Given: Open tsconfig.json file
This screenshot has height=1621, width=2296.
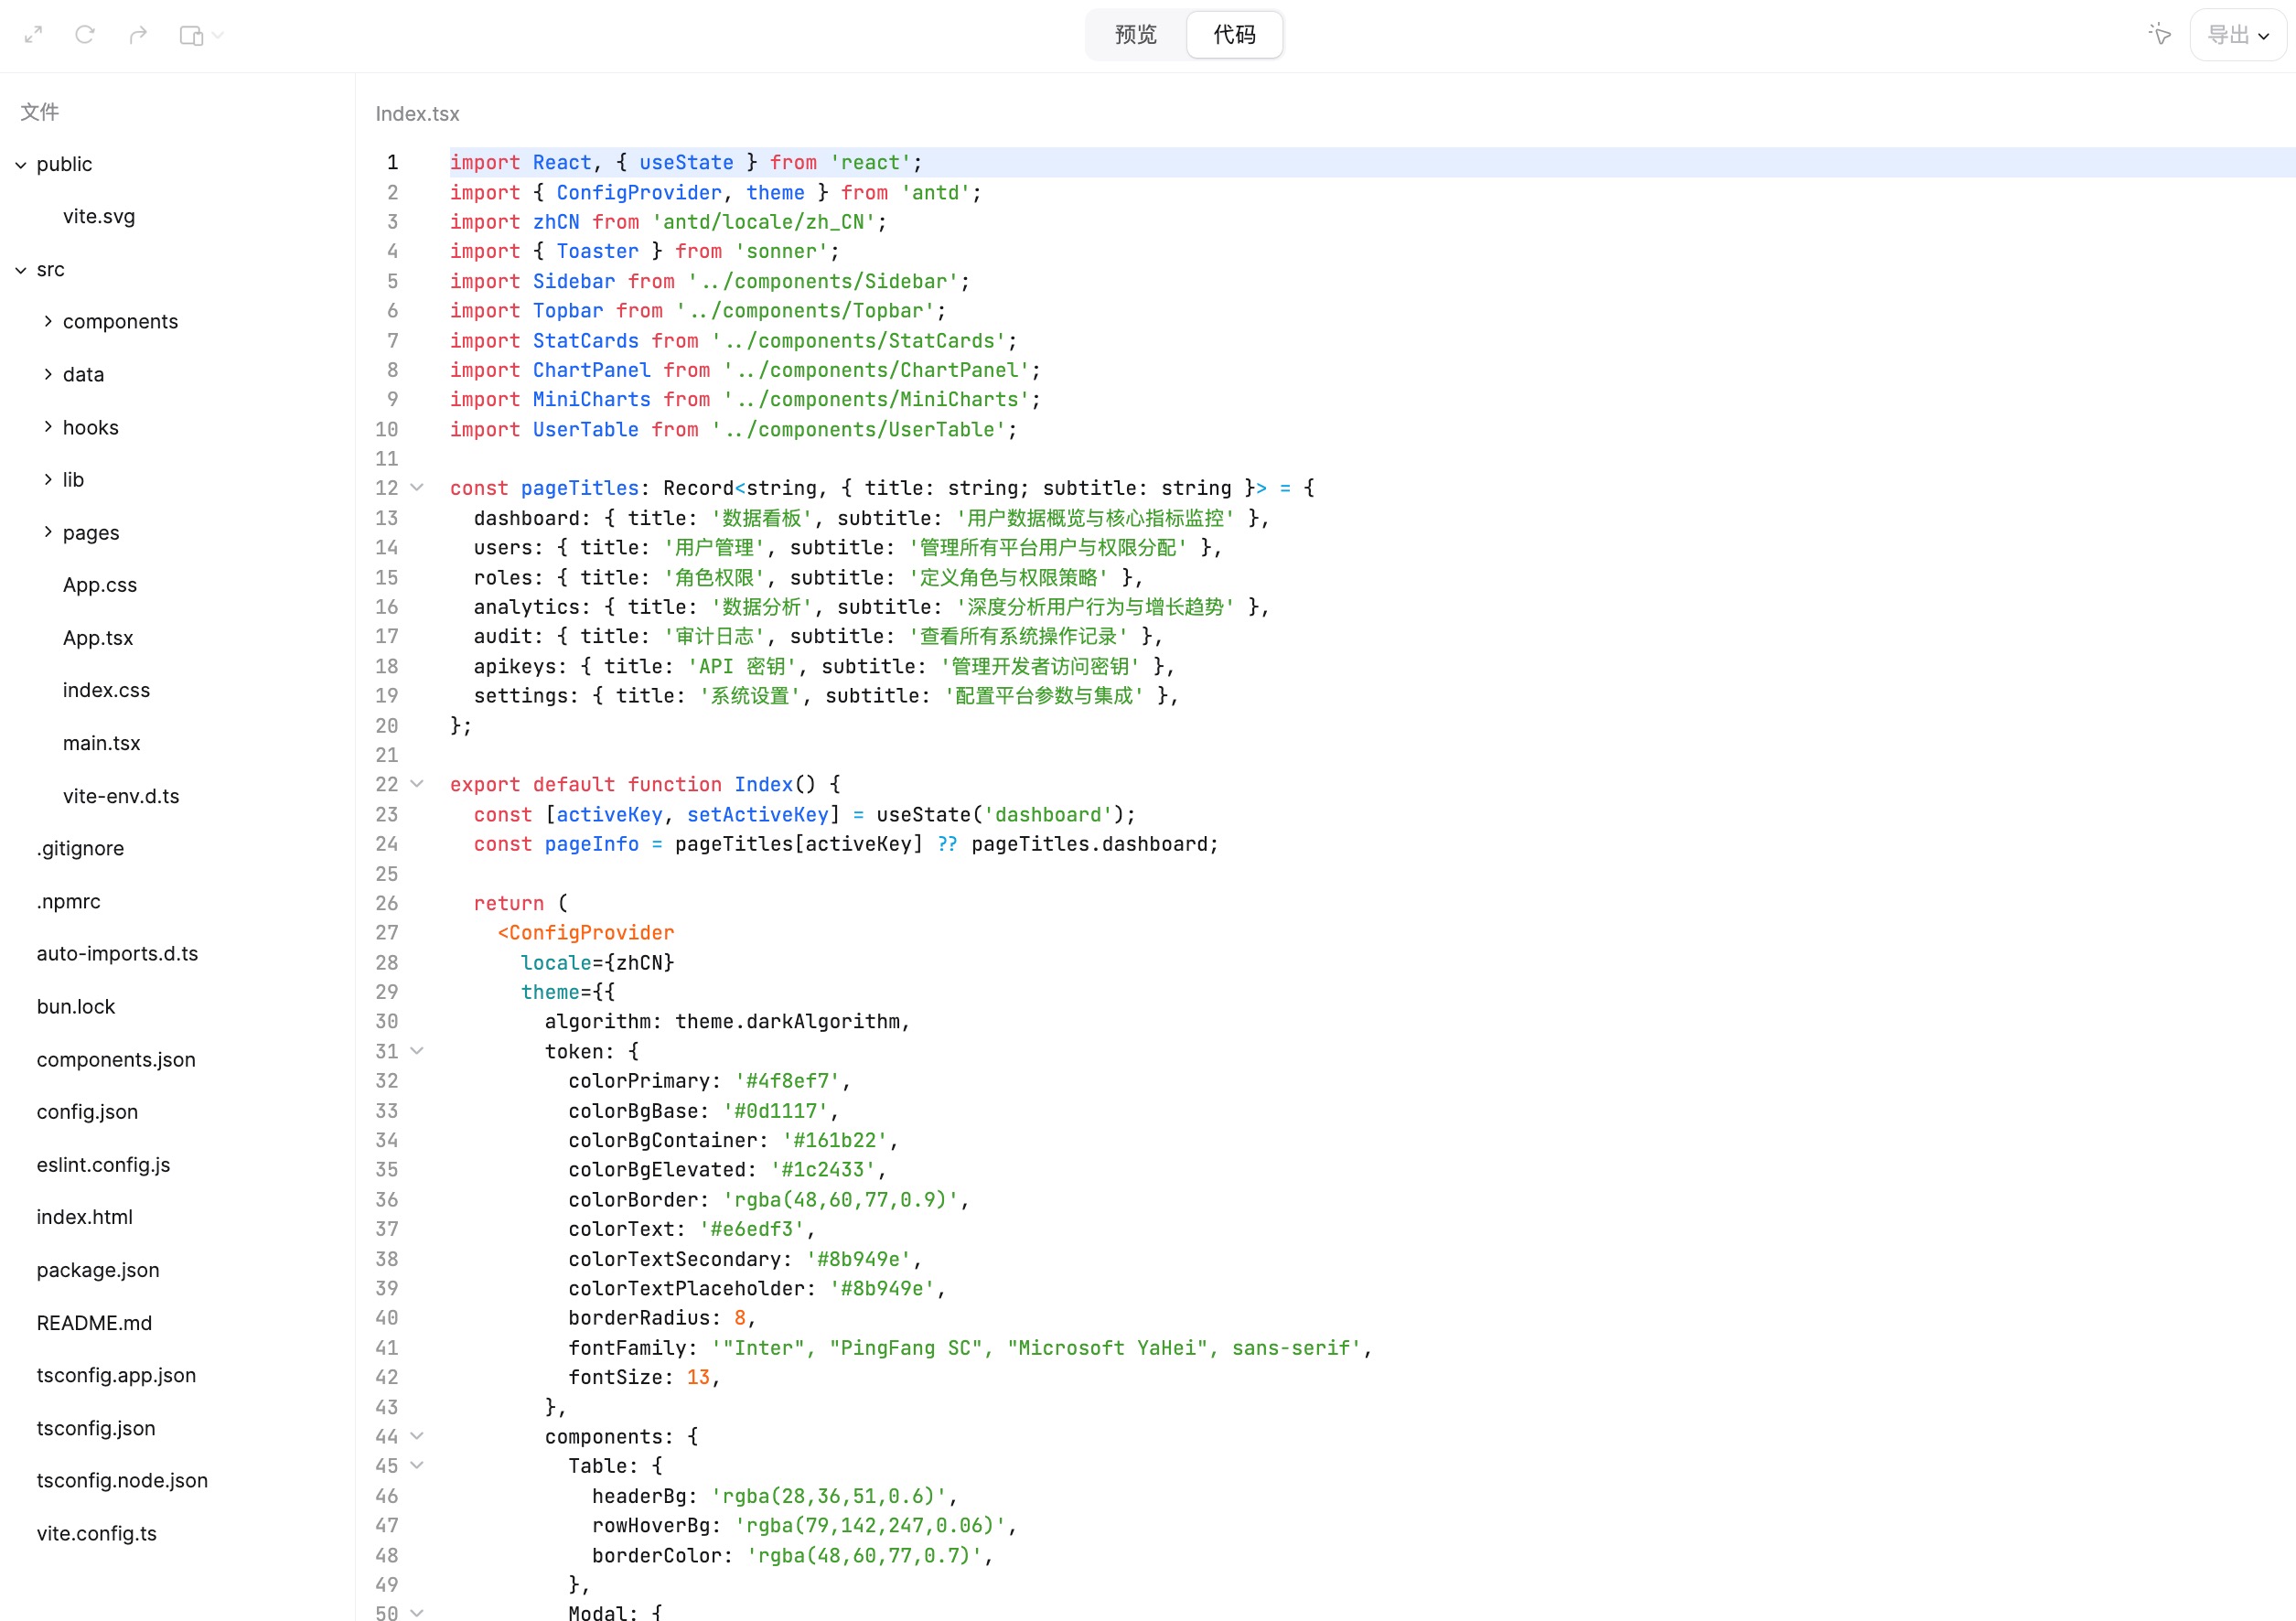Looking at the screenshot, I should [96, 1428].
